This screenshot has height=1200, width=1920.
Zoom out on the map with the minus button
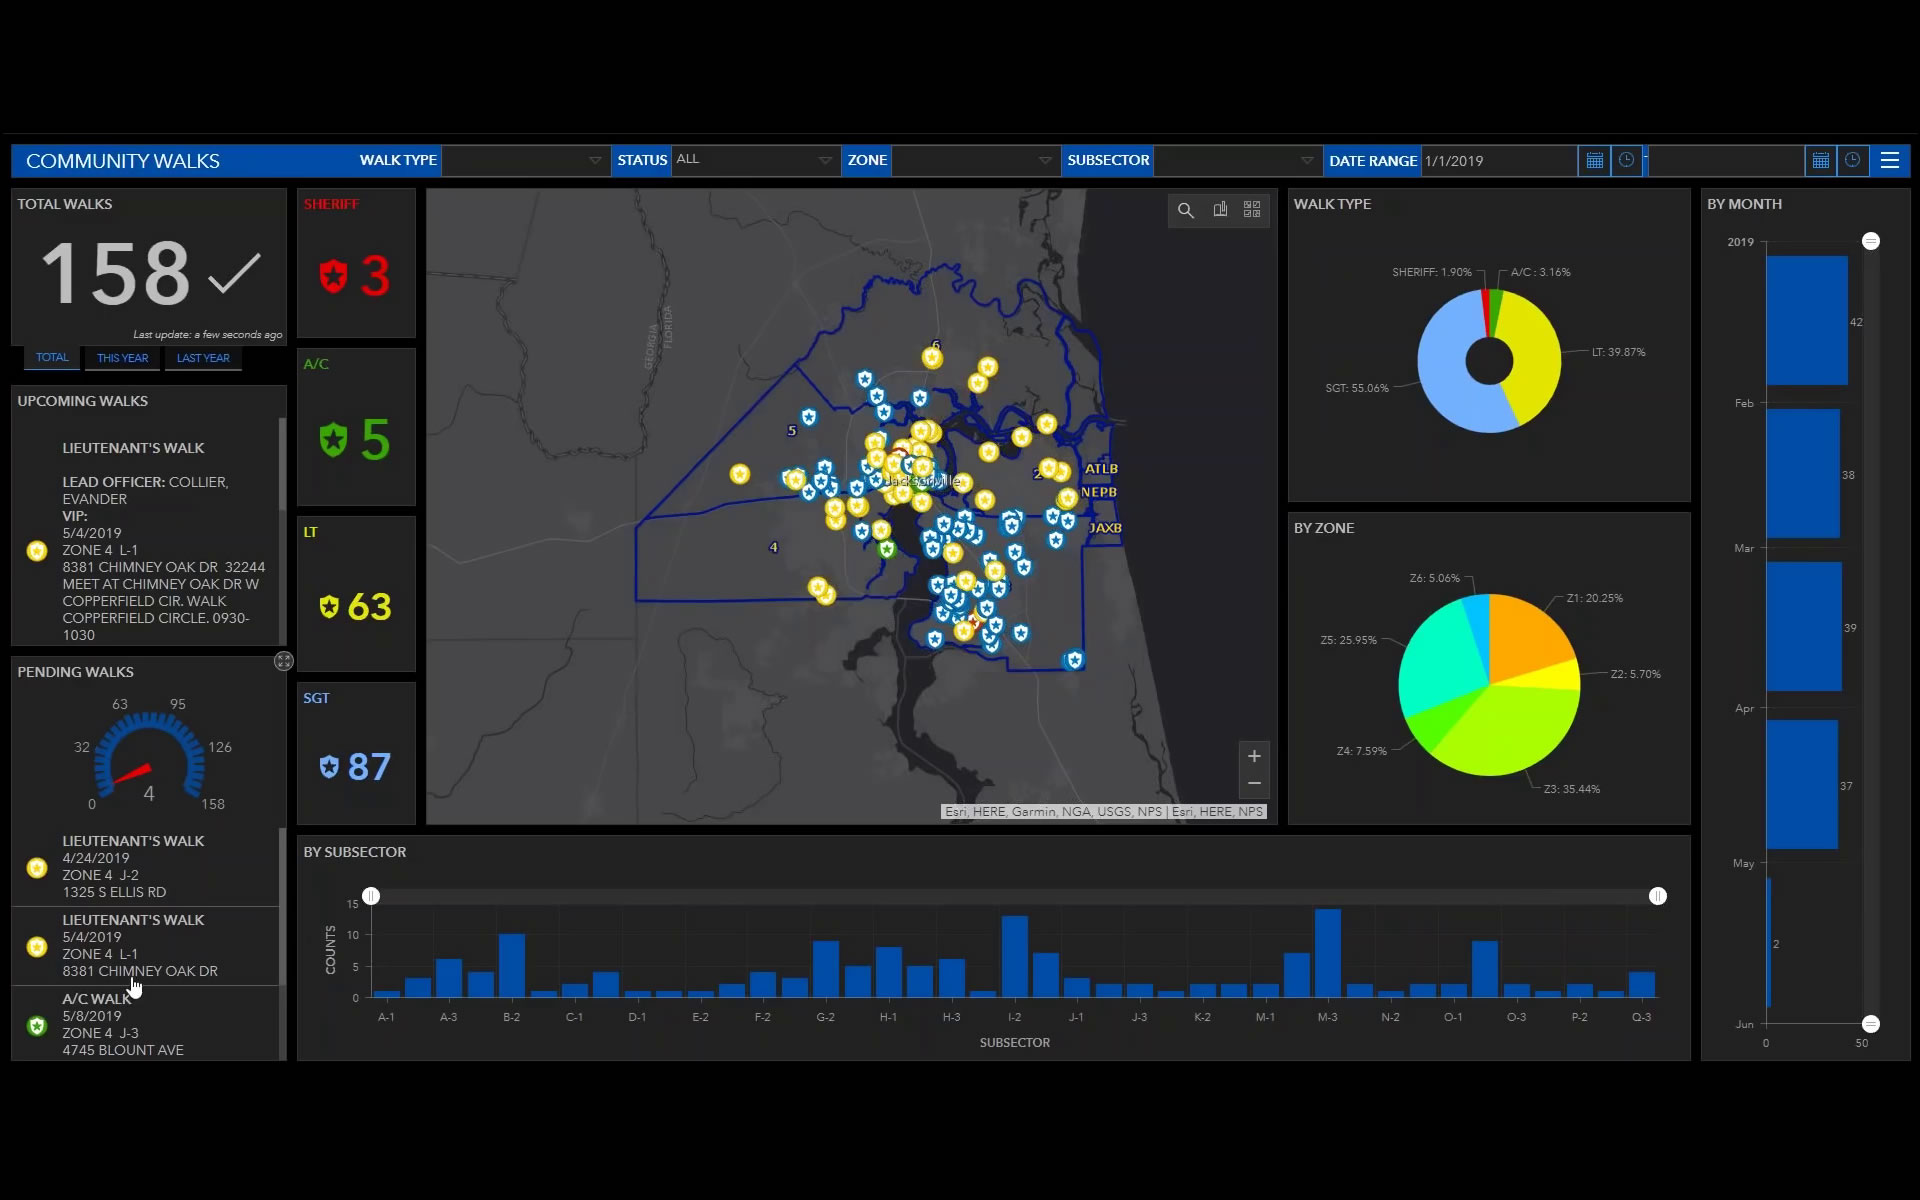[1254, 784]
